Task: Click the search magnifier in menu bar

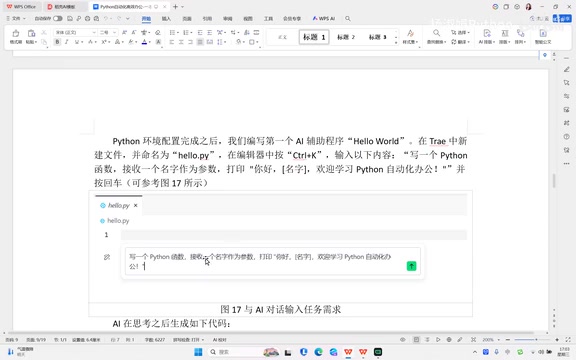Action: coord(348,18)
